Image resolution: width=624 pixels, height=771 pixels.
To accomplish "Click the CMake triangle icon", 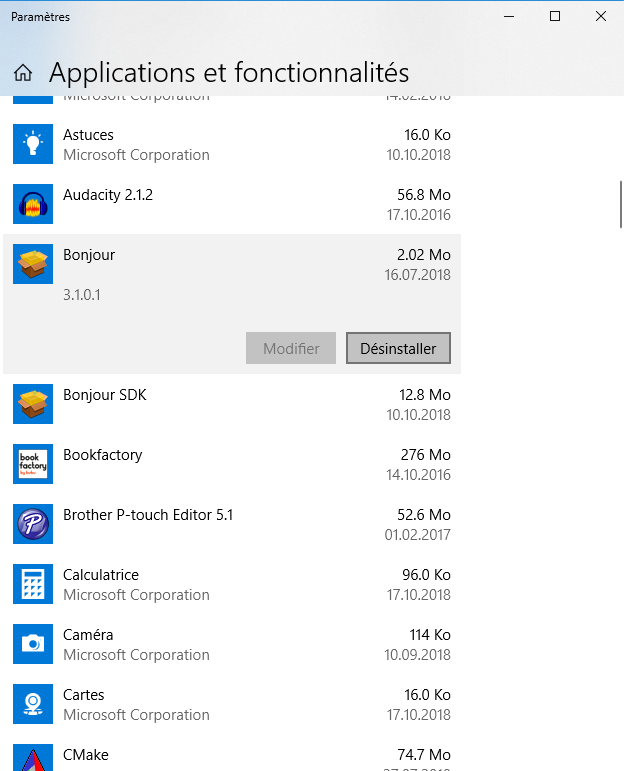I will click(x=33, y=757).
